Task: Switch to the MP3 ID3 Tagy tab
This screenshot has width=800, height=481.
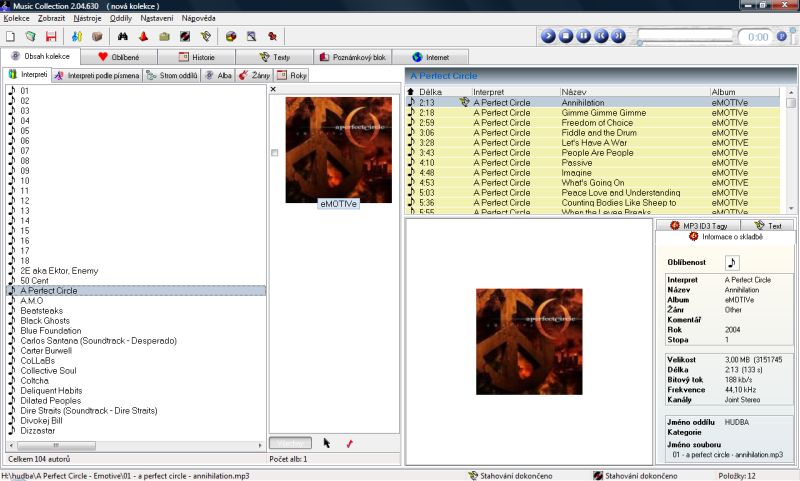Action: tap(698, 225)
